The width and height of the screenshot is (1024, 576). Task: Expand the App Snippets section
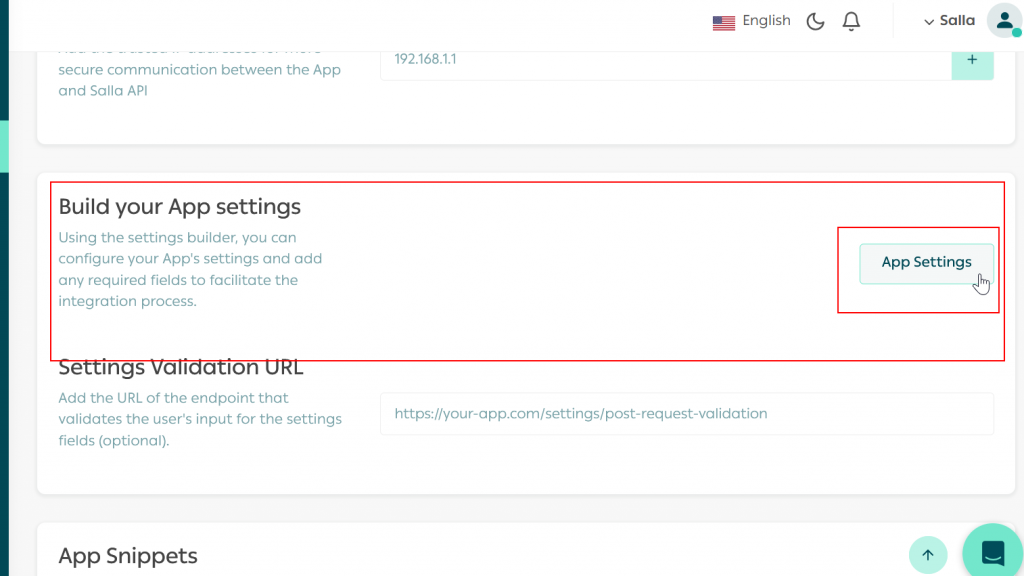[x=128, y=555]
